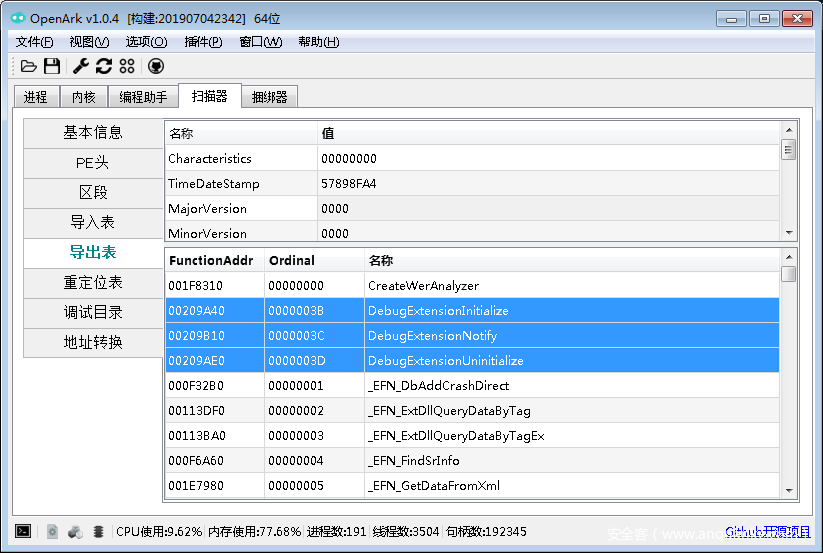The image size is (823, 553).
Task: Select the 导入表 sidebar section
Action: click(x=93, y=222)
